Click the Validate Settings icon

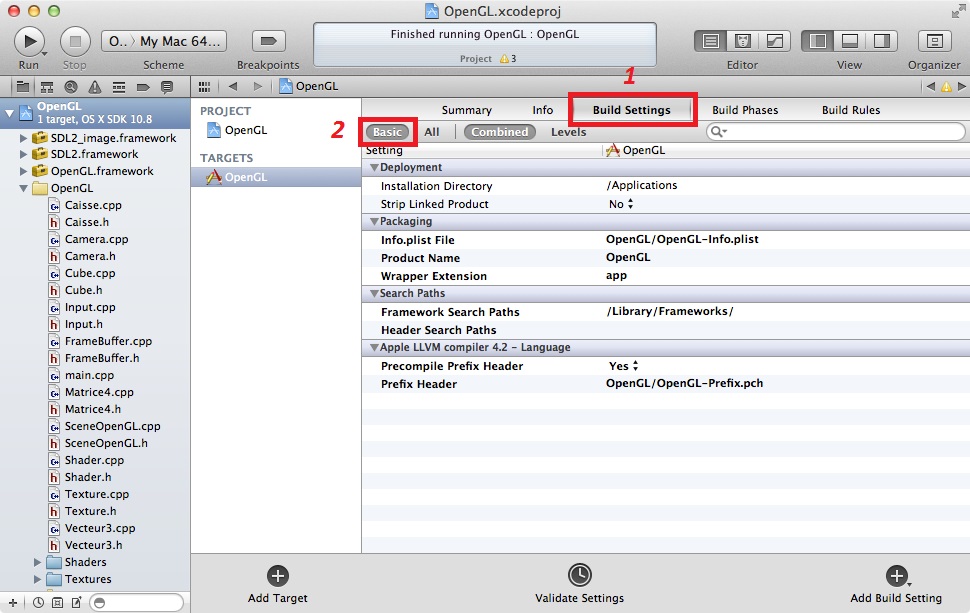pos(579,576)
